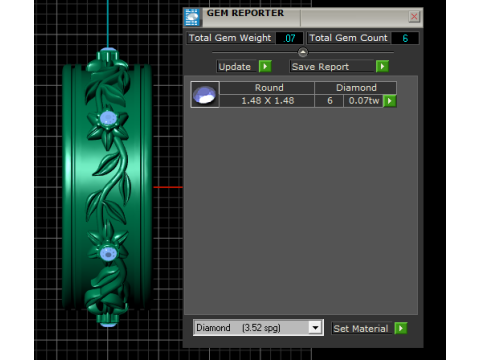Click the Total Gem Count label
This screenshot has width=480, height=360.
(348, 38)
